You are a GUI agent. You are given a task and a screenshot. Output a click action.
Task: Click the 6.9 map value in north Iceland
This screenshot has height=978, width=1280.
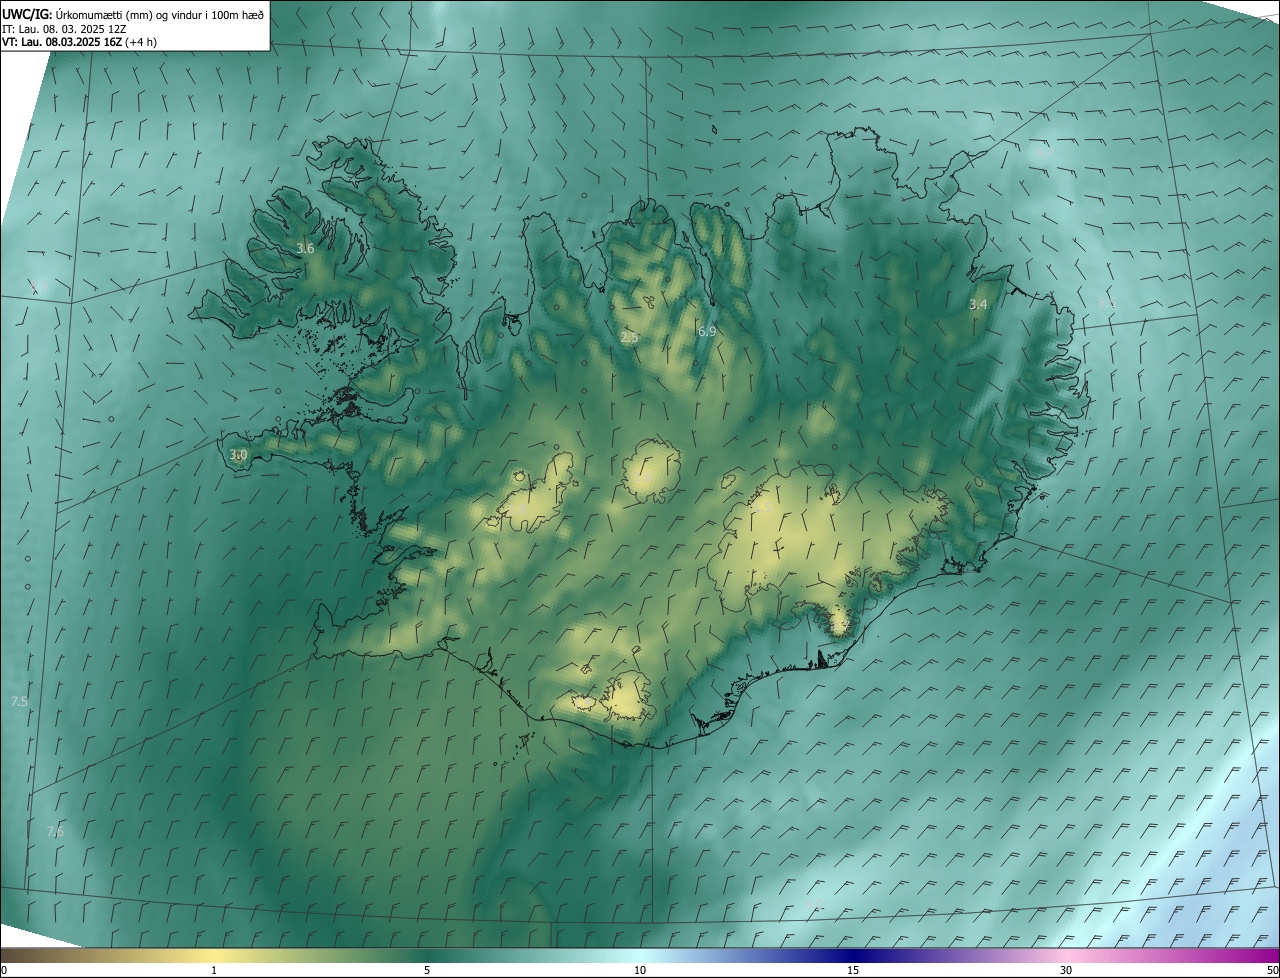pyautogui.click(x=707, y=331)
